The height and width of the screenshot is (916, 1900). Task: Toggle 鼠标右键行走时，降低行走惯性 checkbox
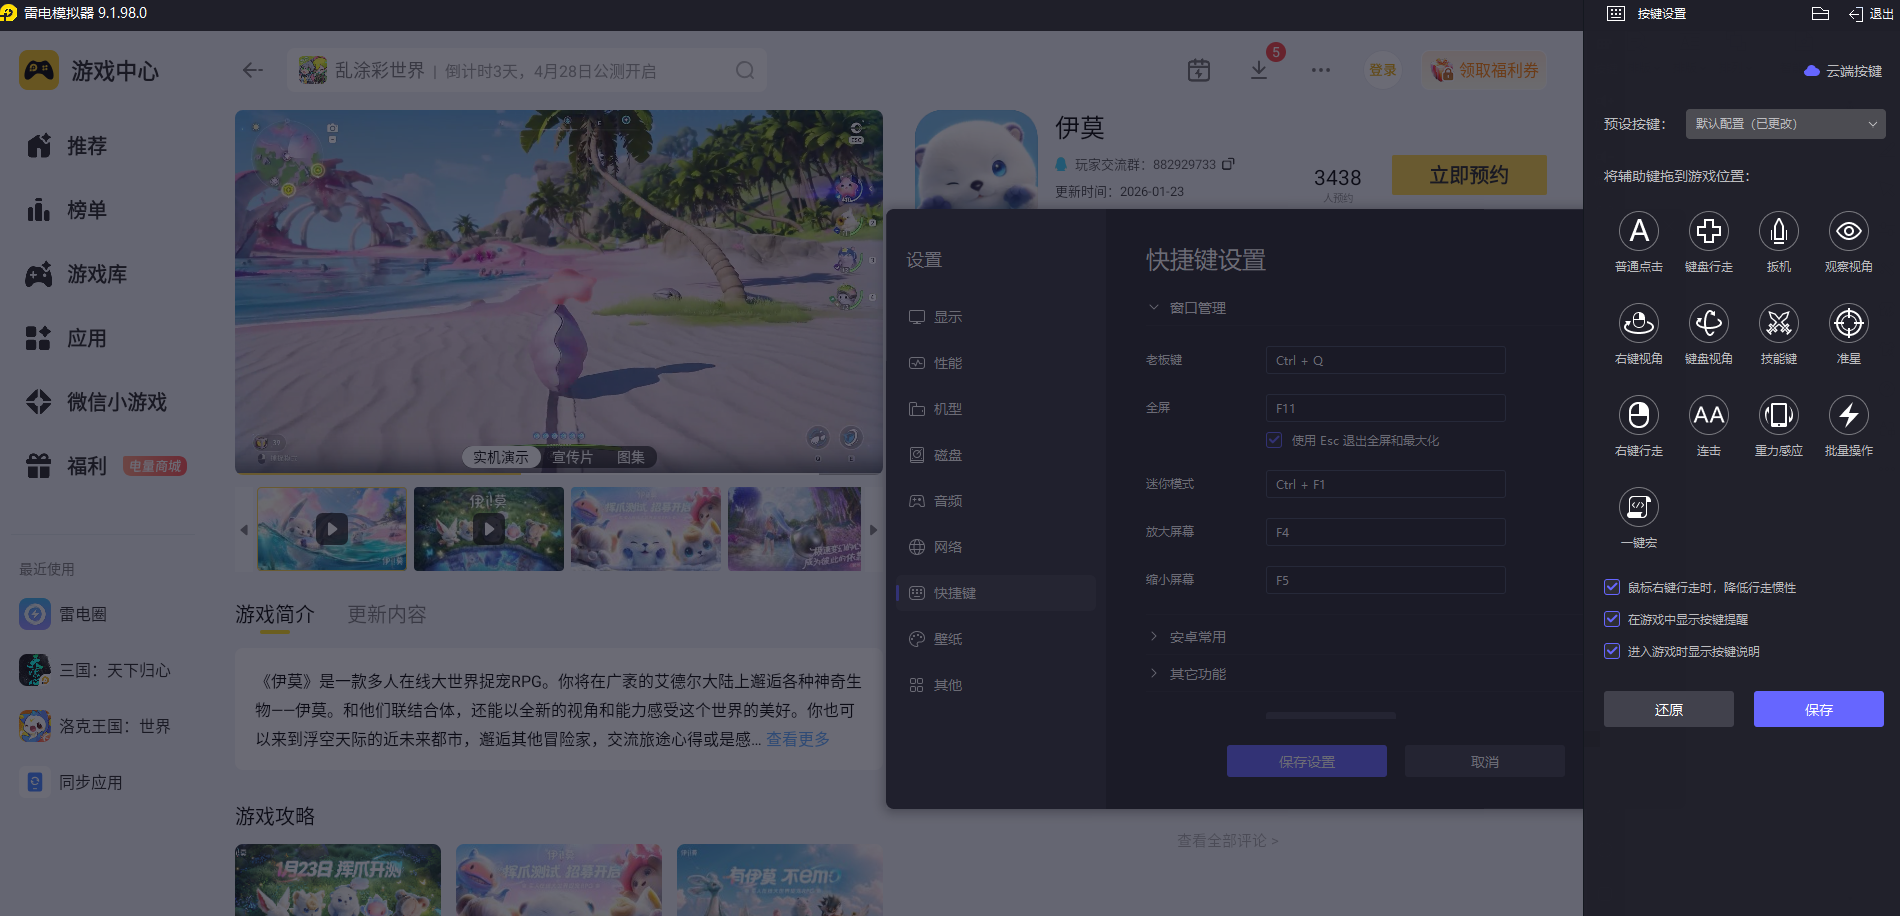(1611, 587)
